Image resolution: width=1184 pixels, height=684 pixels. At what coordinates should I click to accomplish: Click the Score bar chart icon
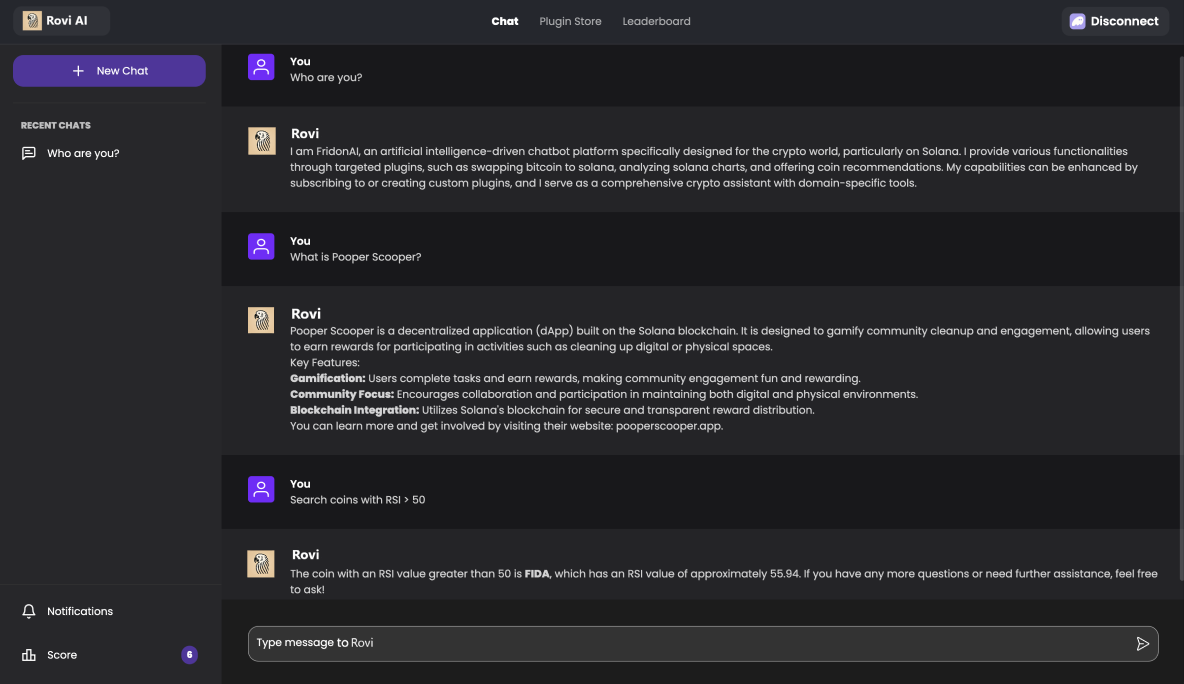29,655
